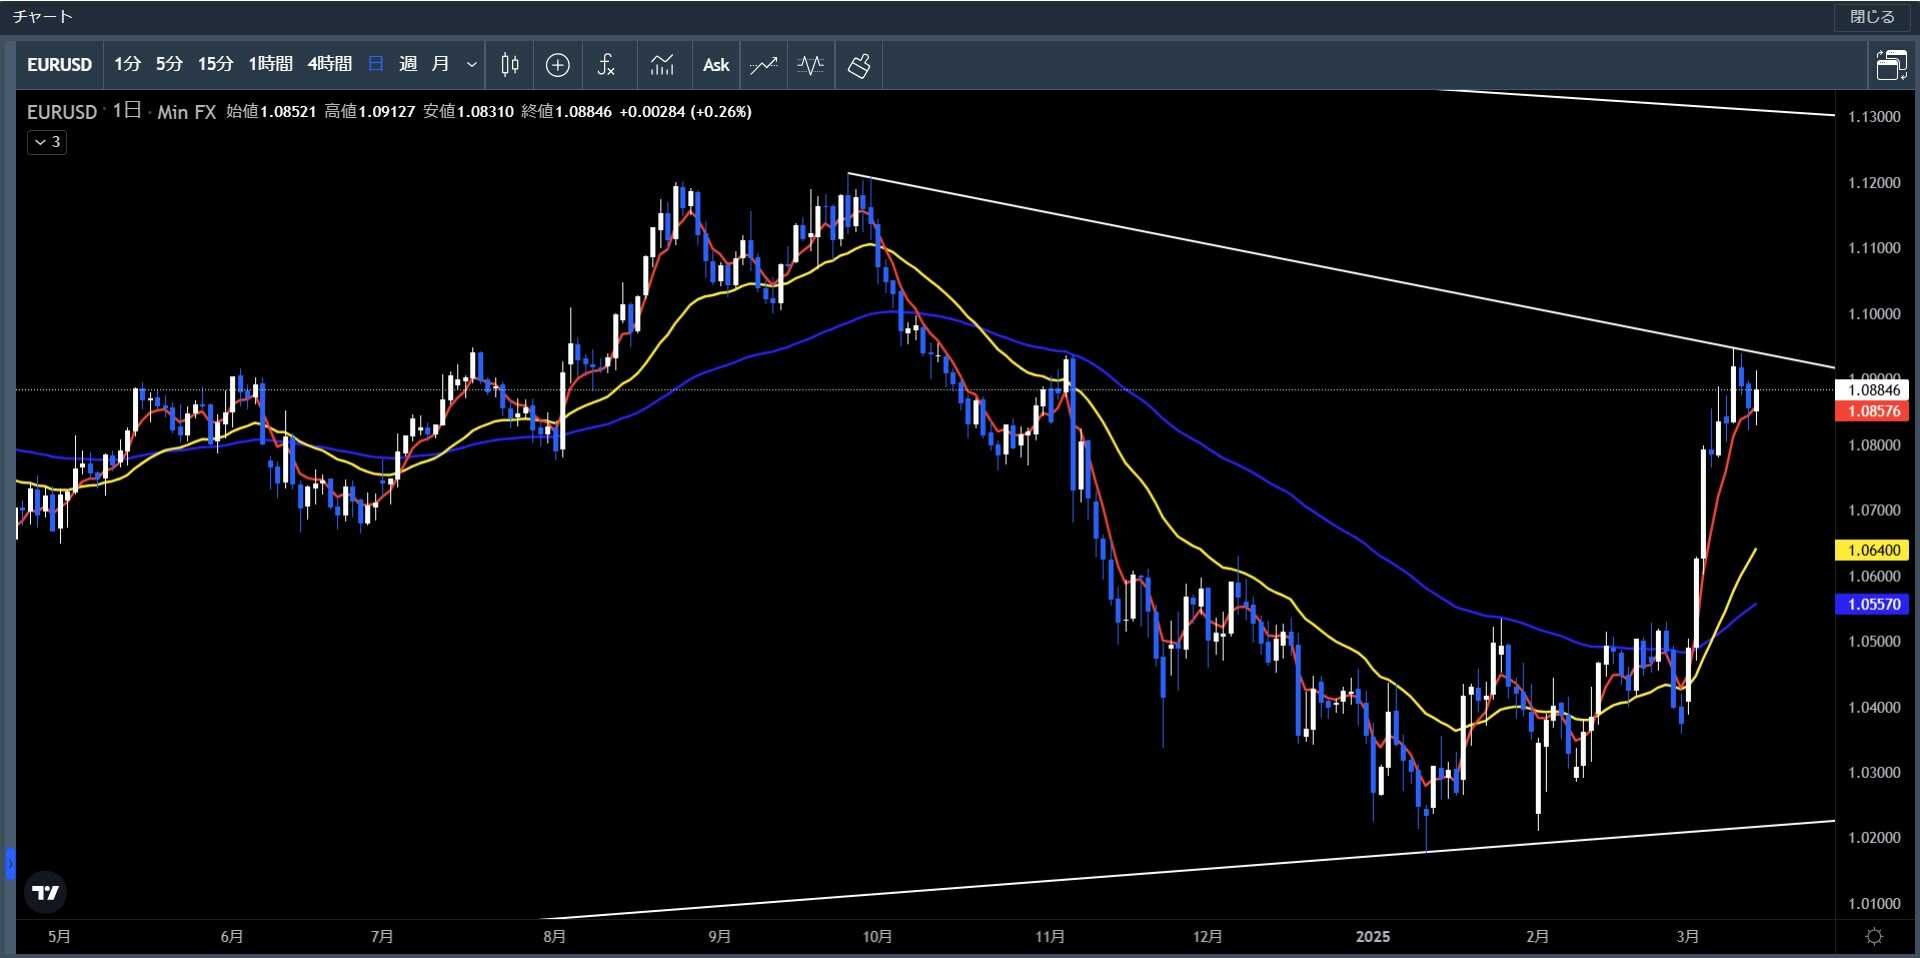This screenshot has width=1920, height=958.
Task: Click the blue MA label 1.05570
Action: pyautogui.click(x=1873, y=604)
